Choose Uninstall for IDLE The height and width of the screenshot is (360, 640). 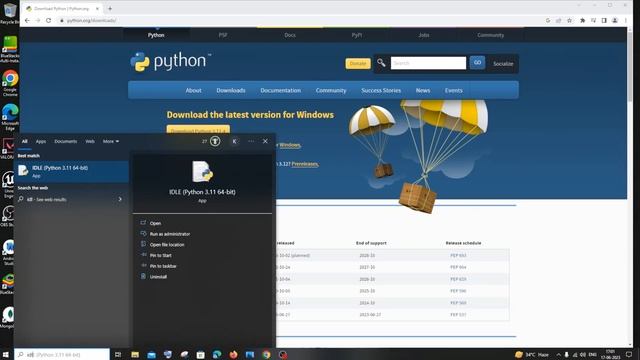click(158, 277)
